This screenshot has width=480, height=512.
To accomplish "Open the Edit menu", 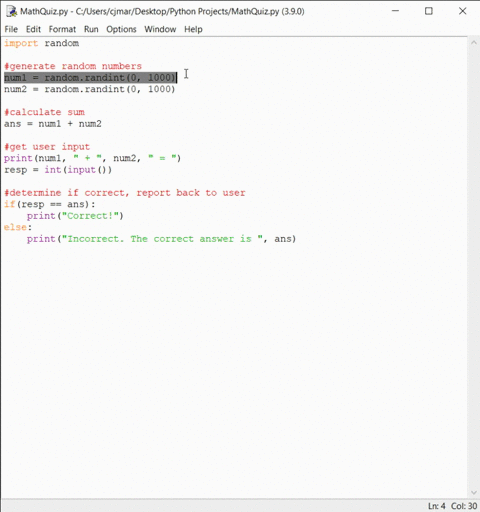I will click(33, 29).
